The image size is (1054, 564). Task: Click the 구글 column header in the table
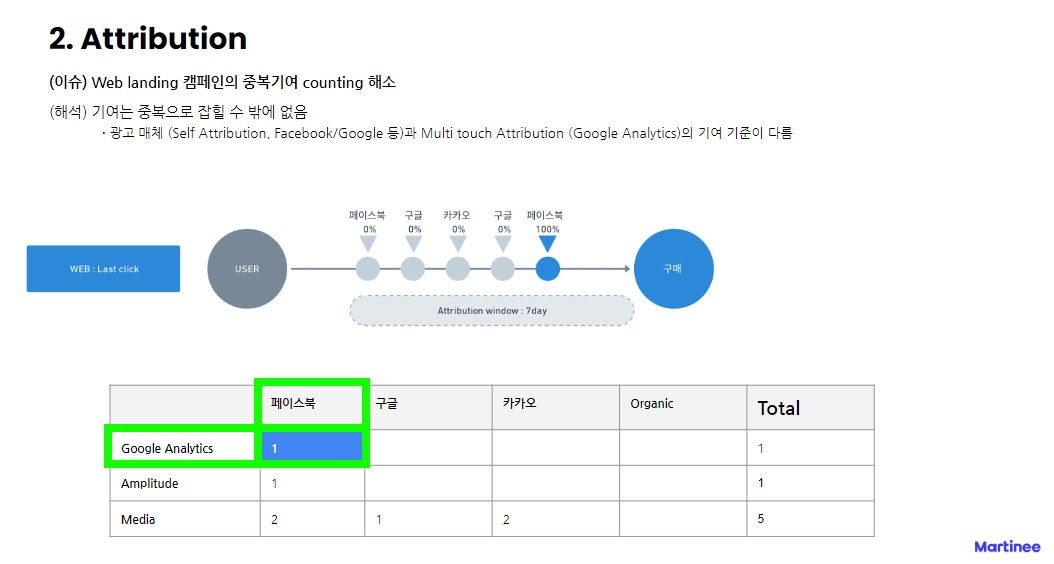[428, 407]
